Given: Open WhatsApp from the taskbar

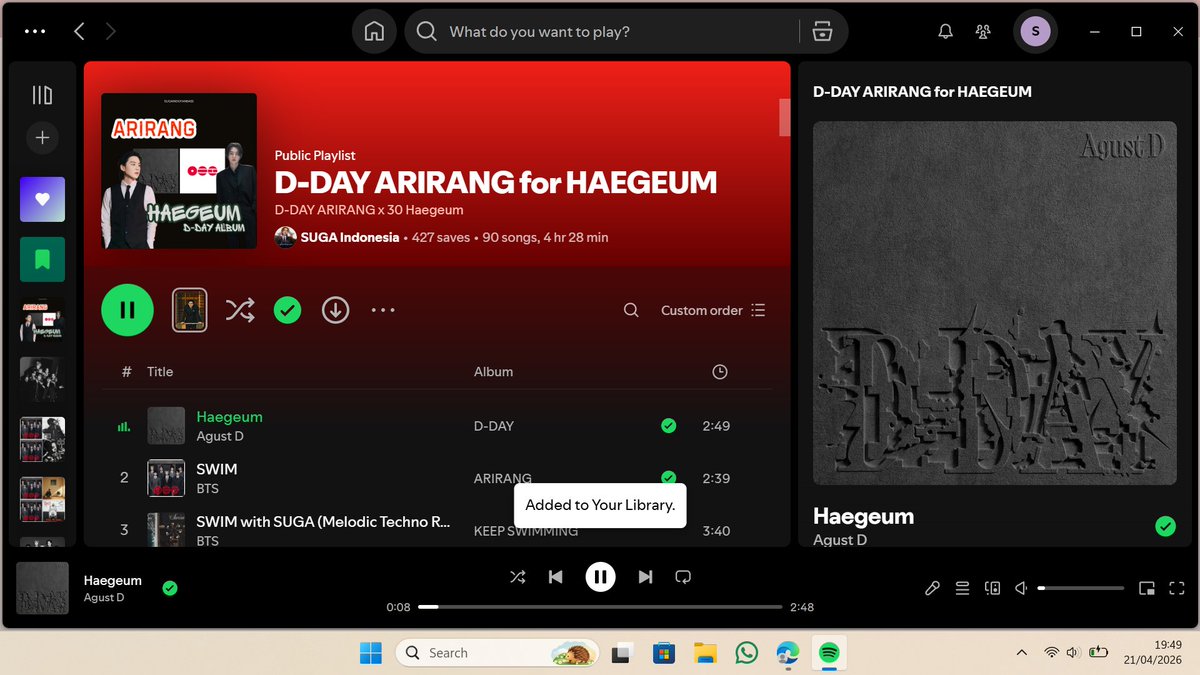Looking at the screenshot, I should coord(746,653).
